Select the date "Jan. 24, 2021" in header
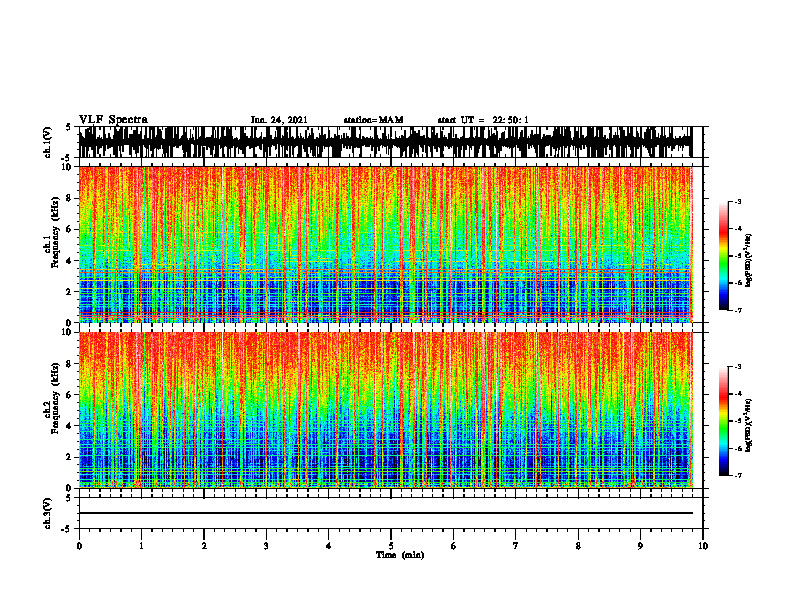This screenshot has width=792, height=612. [x=279, y=120]
